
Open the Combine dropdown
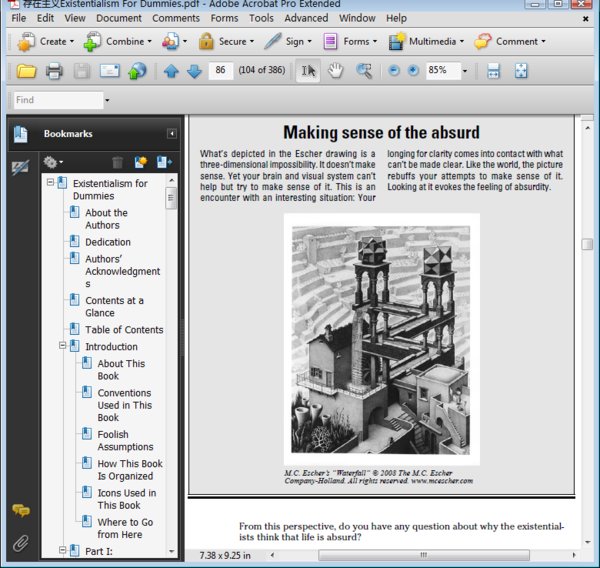(x=117, y=41)
